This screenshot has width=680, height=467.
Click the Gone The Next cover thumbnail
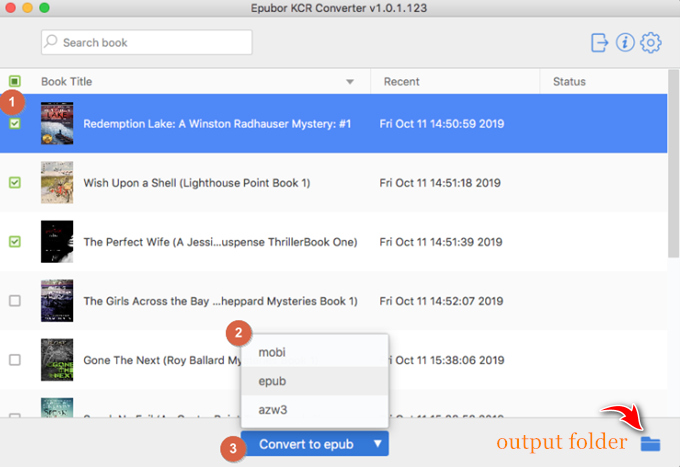(57, 359)
